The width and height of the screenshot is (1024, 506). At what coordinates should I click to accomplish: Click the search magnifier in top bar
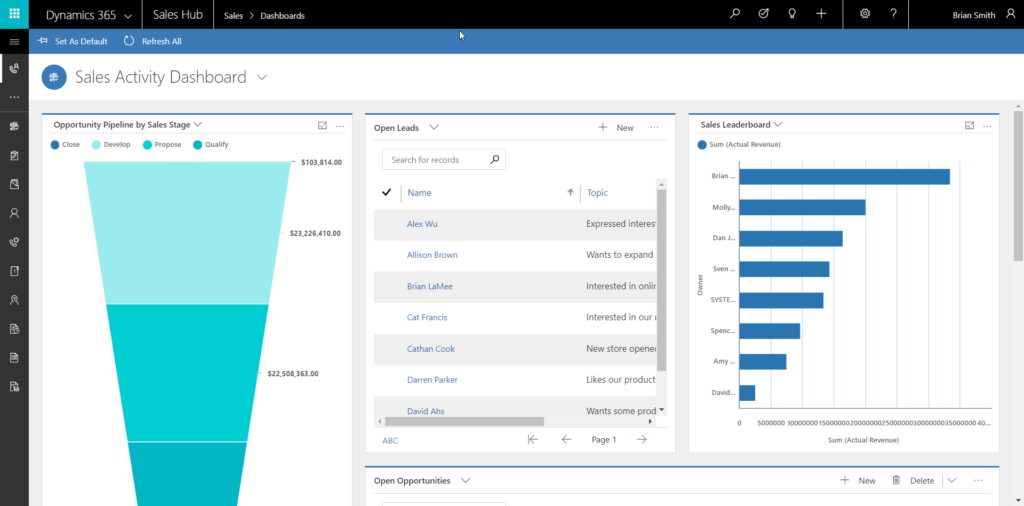[x=735, y=14]
